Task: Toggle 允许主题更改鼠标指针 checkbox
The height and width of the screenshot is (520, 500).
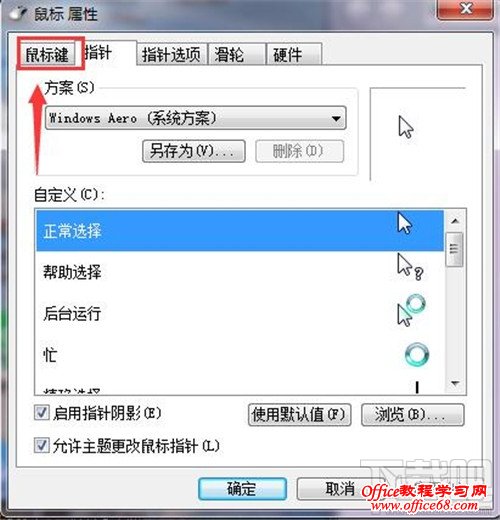Action: click(42, 445)
